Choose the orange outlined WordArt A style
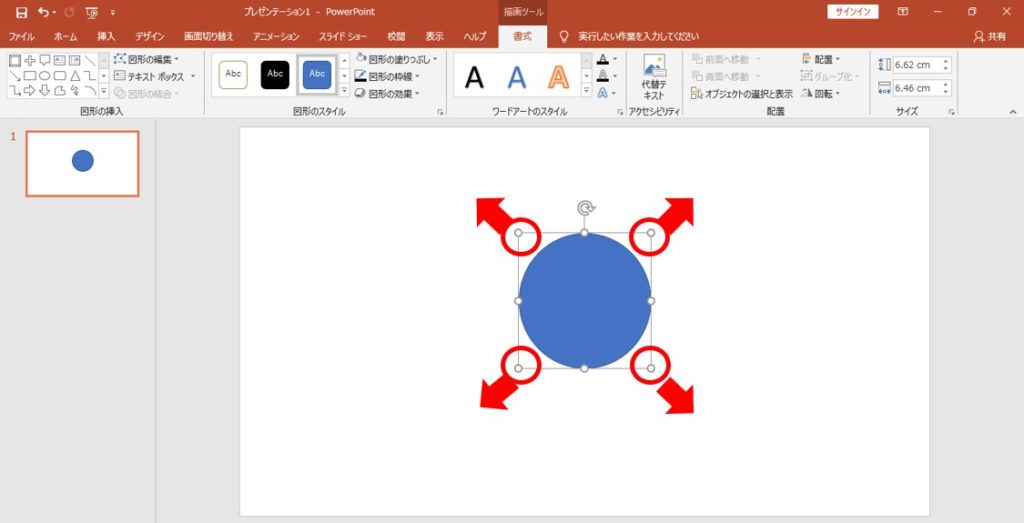 click(x=557, y=76)
